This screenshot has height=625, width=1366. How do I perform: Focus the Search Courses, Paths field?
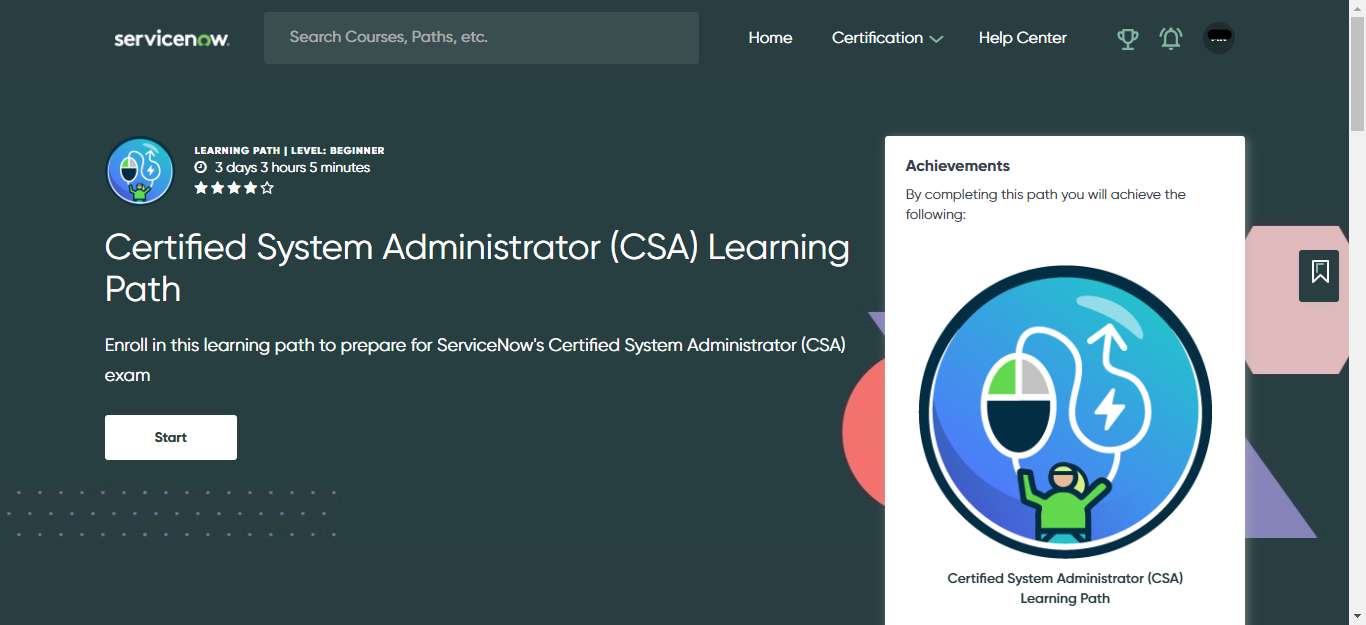[481, 38]
